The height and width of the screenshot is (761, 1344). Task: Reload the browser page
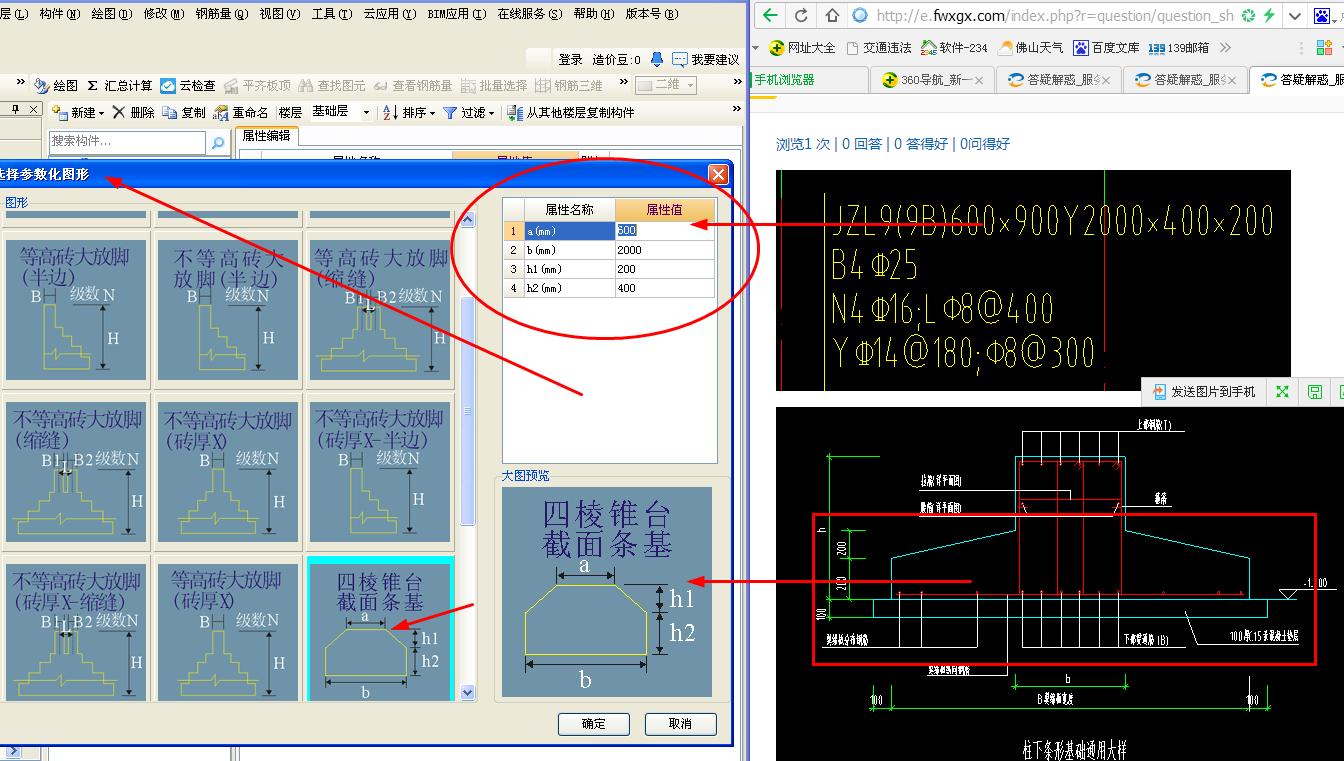tap(801, 16)
